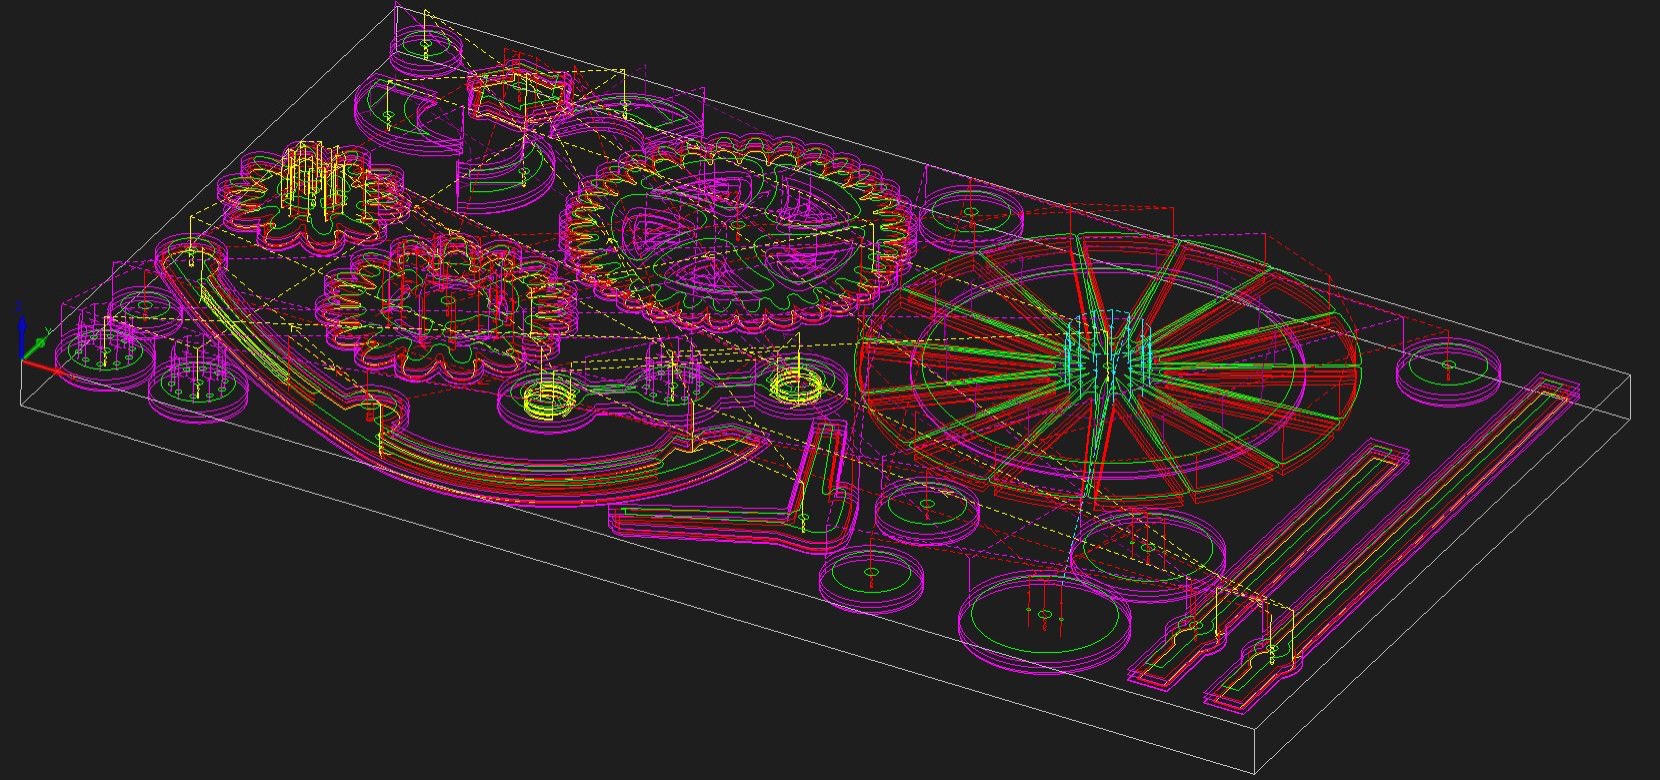The width and height of the screenshot is (1660, 780).
Task: Select the isolated disc near the right stock edge
Action: [1448, 370]
